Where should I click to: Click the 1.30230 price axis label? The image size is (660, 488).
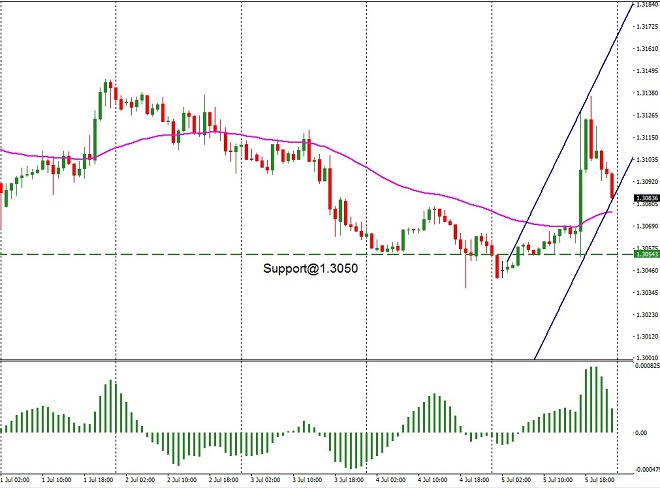[647, 315]
